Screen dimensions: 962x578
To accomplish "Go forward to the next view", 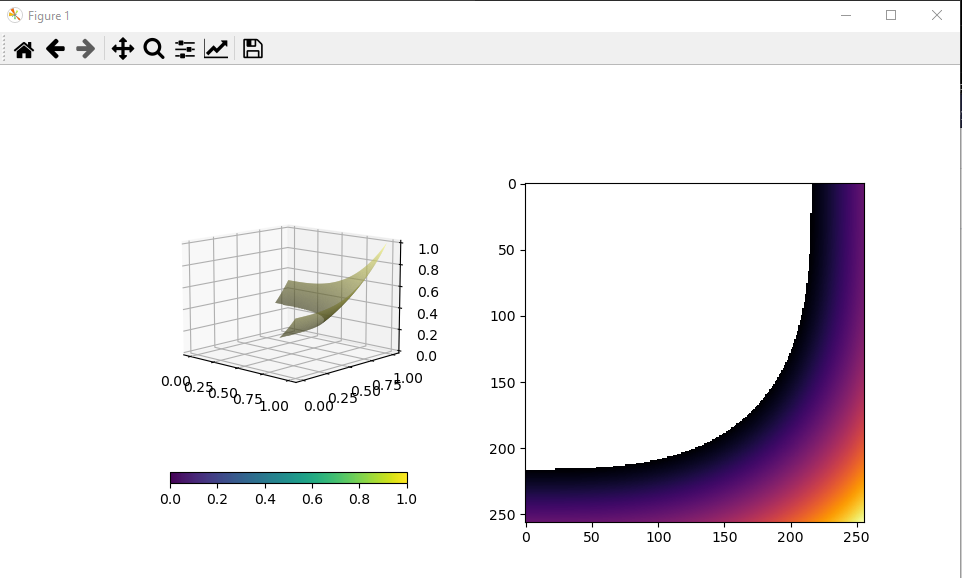I will pos(85,49).
